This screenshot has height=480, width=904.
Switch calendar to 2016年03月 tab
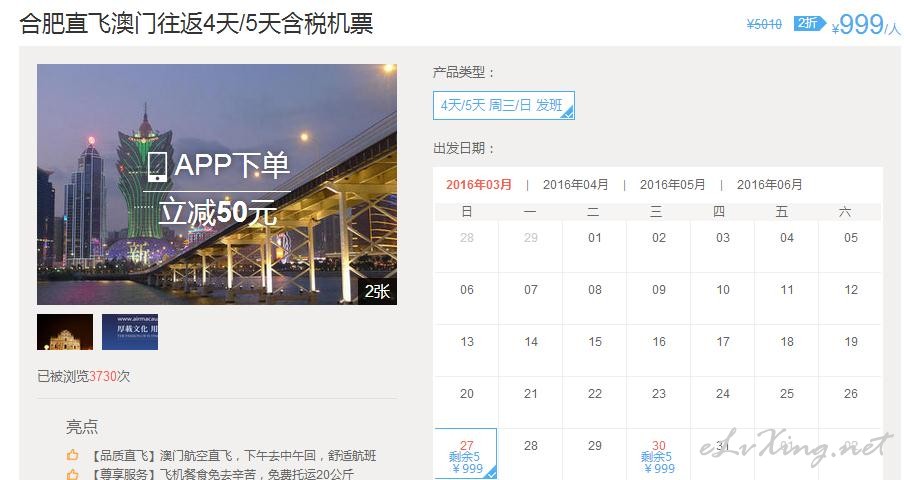(x=479, y=185)
